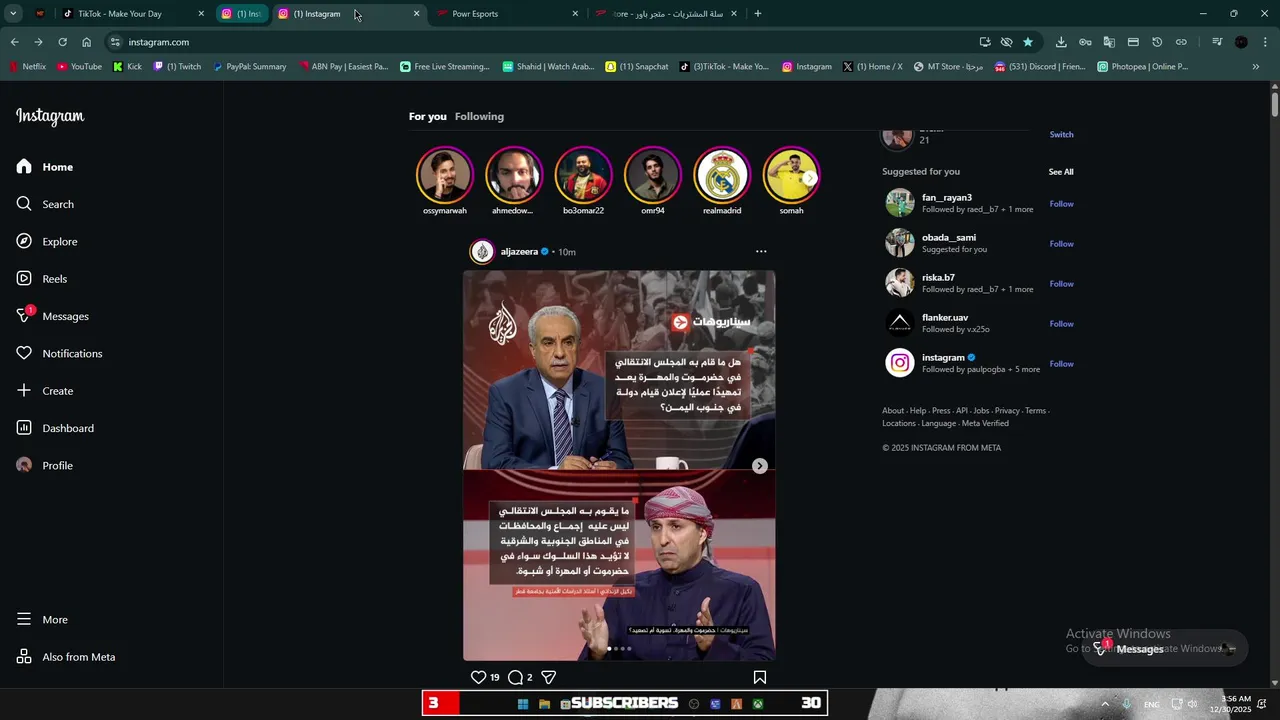1280x720 pixels.
Task: Click the browser home button
Action: click(86, 42)
